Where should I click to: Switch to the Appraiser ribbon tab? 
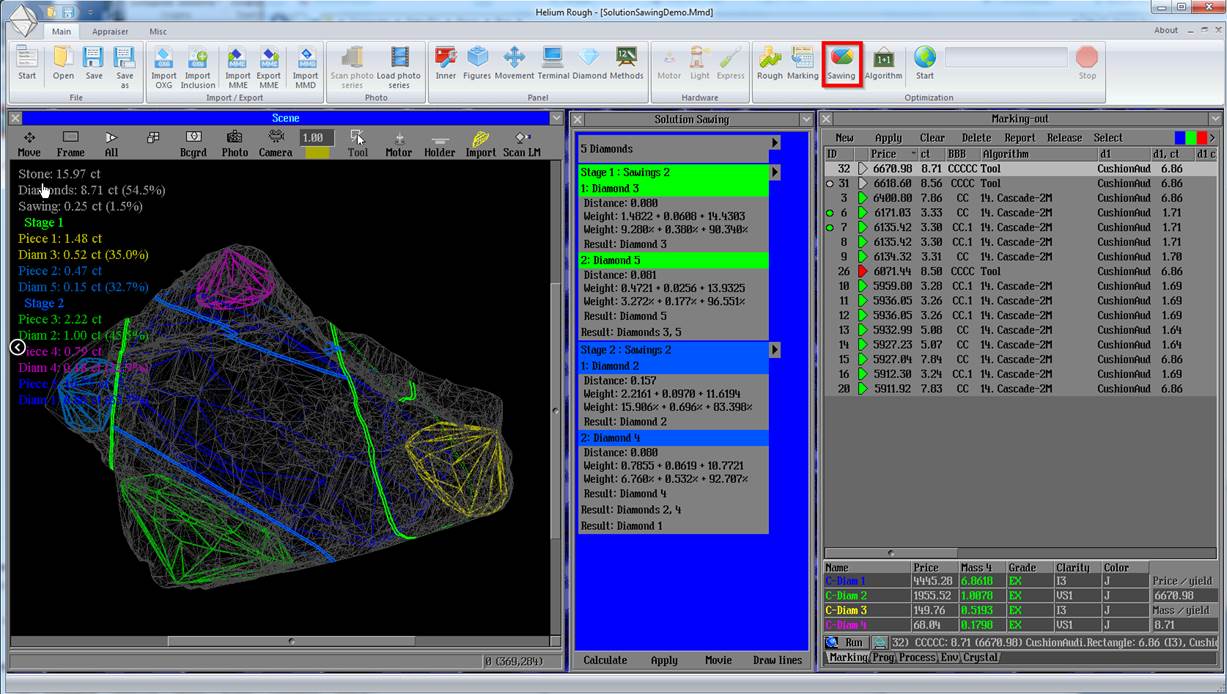pyautogui.click(x=110, y=31)
